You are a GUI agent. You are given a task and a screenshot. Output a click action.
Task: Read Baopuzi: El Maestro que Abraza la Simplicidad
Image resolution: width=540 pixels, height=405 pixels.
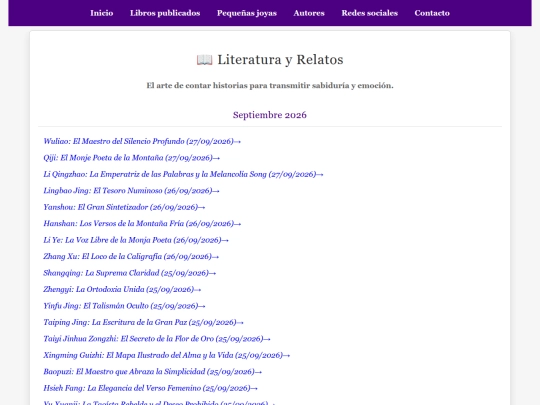152,372
